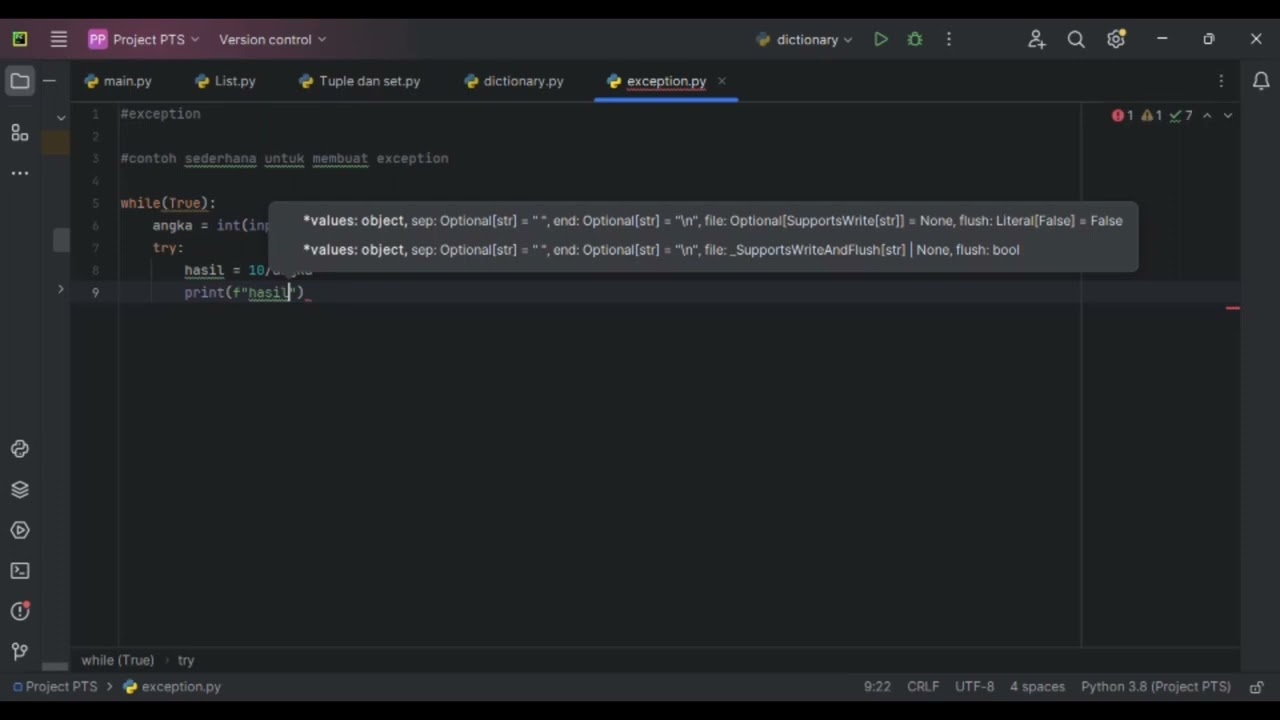This screenshot has height=720, width=1280.
Task: Collapse the left tool window dash
Action: pos(49,81)
